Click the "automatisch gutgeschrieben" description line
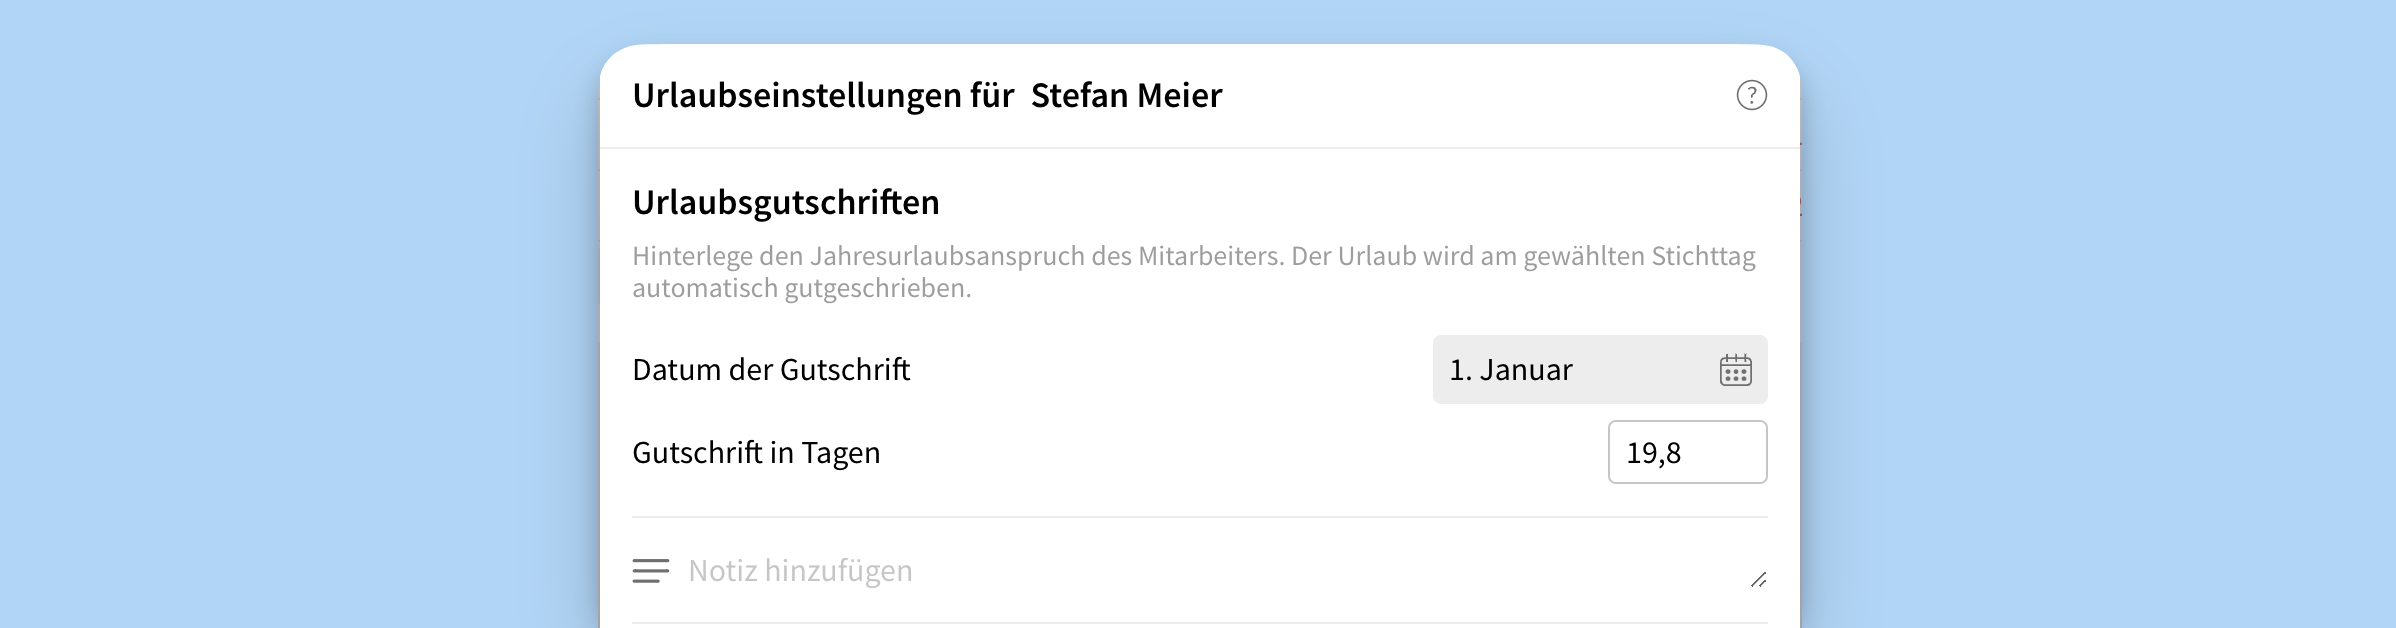Viewport: 2396px width, 628px height. (801, 289)
